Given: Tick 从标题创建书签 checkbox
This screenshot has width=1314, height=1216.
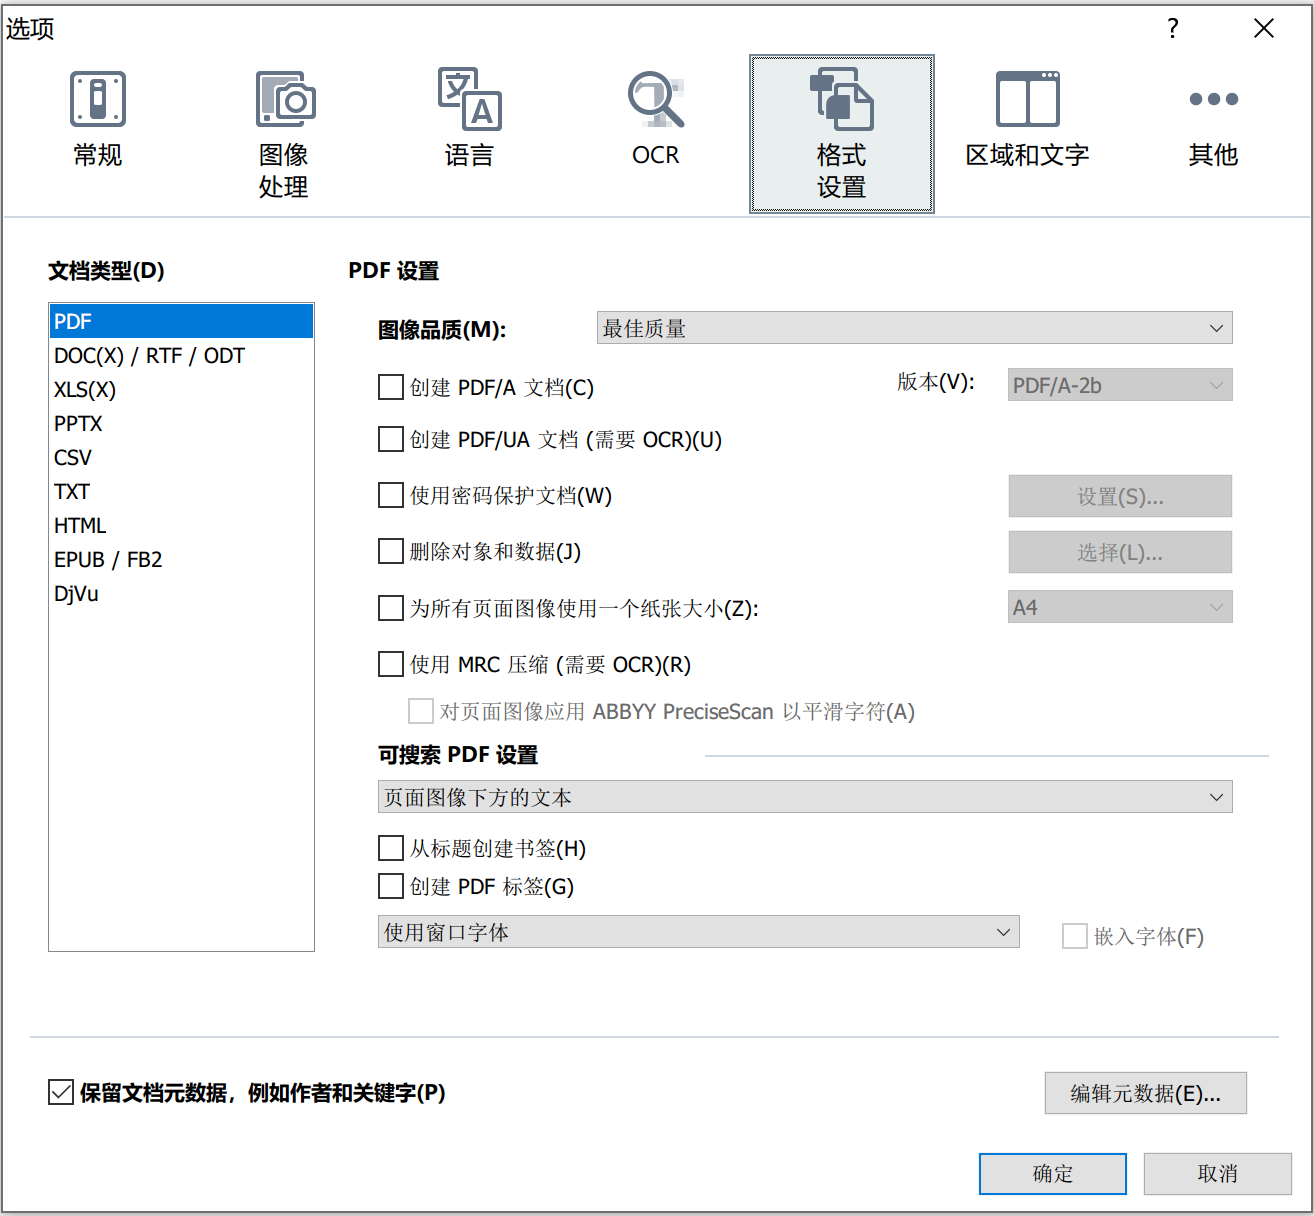Looking at the screenshot, I should [391, 848].
